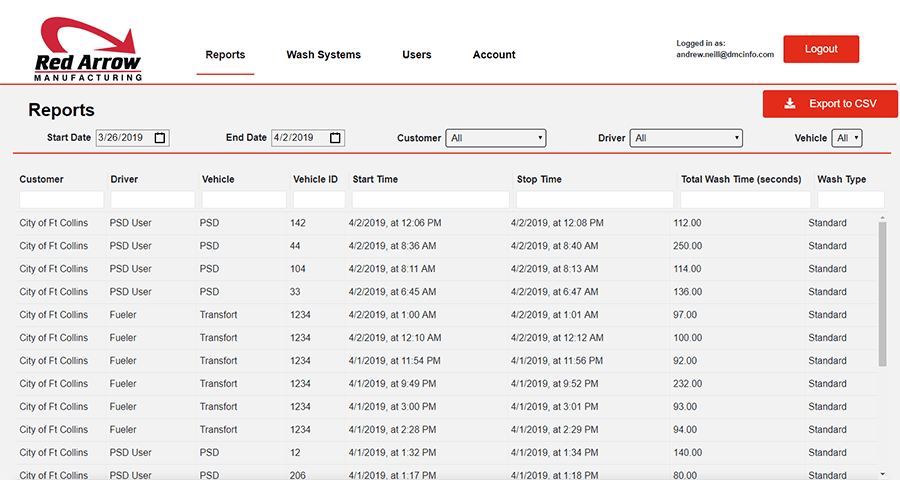900x480 pixels.
Task: Click the scrollbar up arrow in the table
Action: (x=882, y=218)
